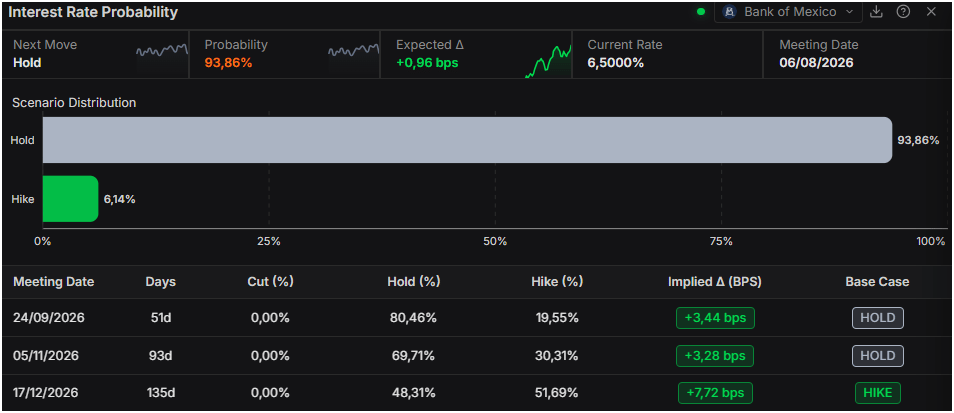Select the Hold scenario bar
Screen dimensions: 954x413
(x=467, y=140)
